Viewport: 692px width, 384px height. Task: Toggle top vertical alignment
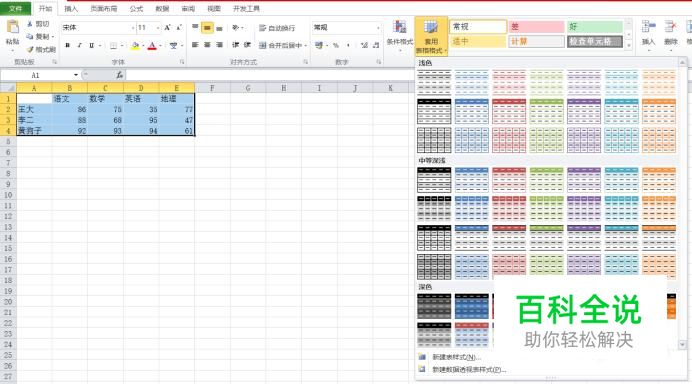click(x=195, y=27)
